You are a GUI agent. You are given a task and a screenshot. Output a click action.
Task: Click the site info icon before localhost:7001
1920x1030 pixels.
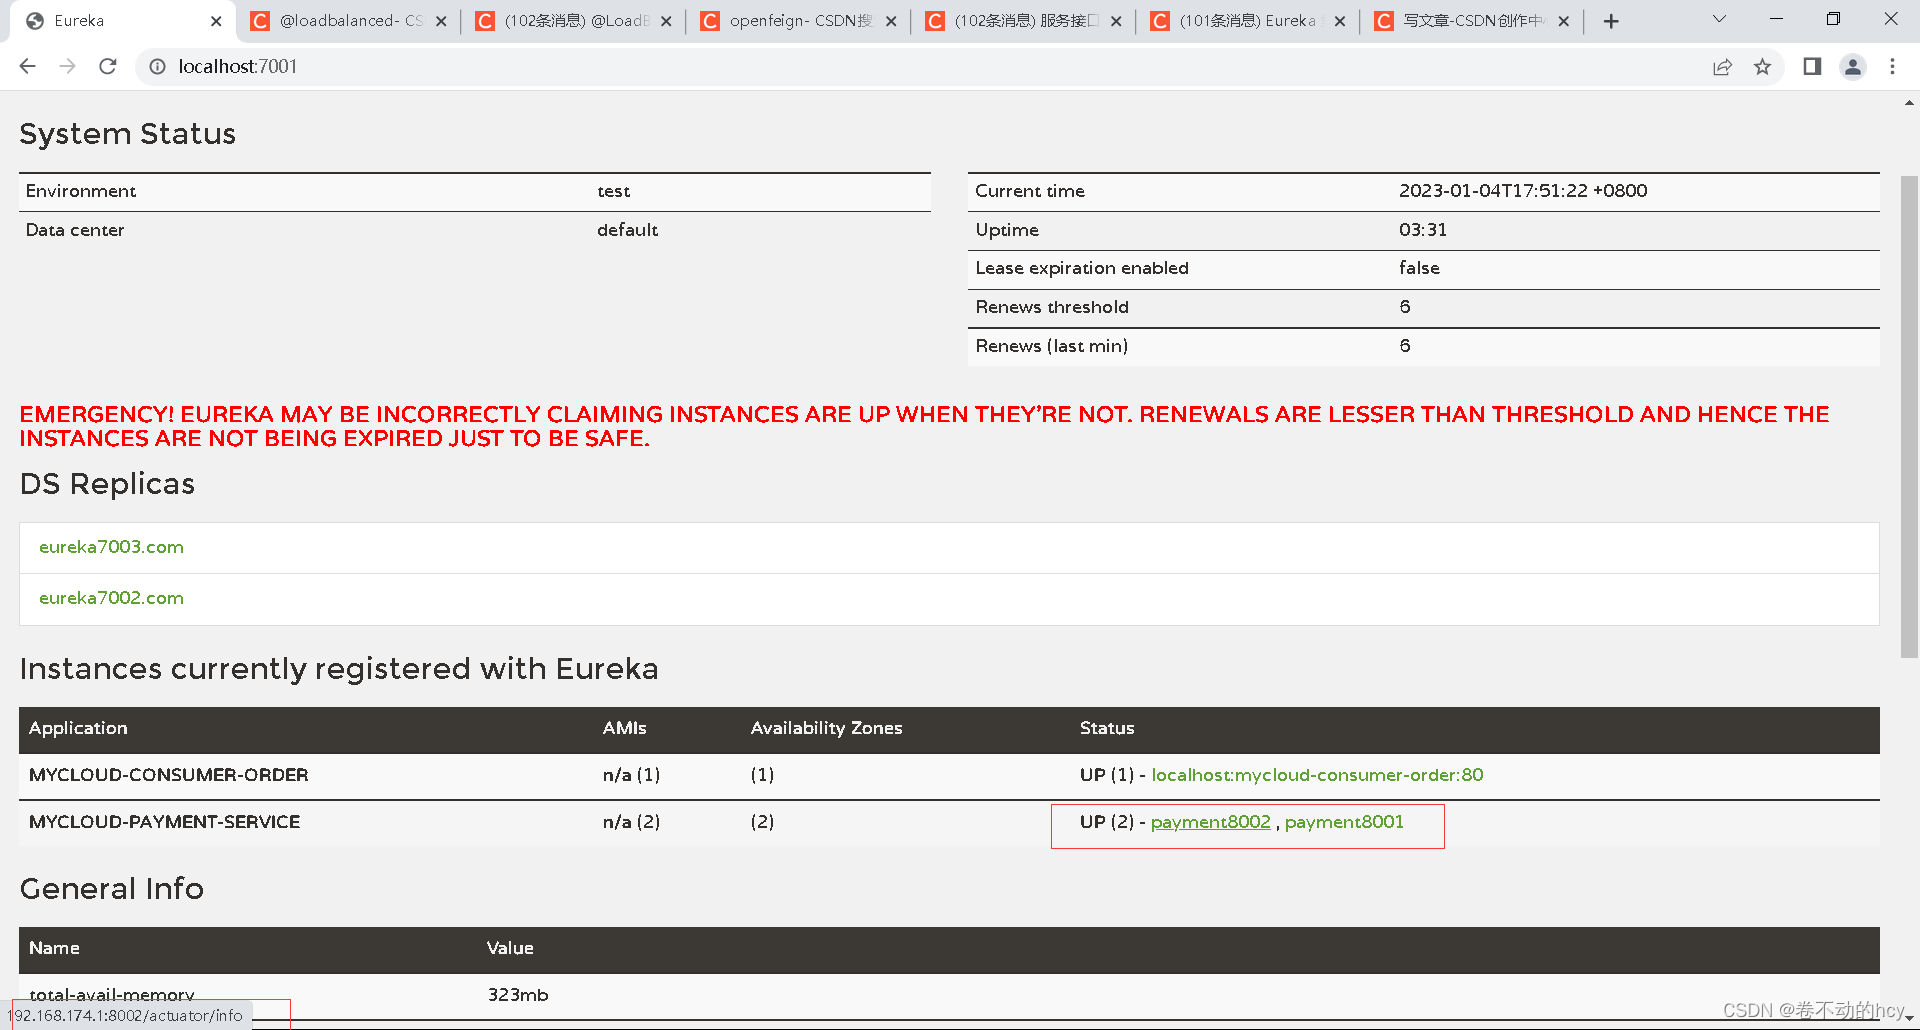pos(157,66)
